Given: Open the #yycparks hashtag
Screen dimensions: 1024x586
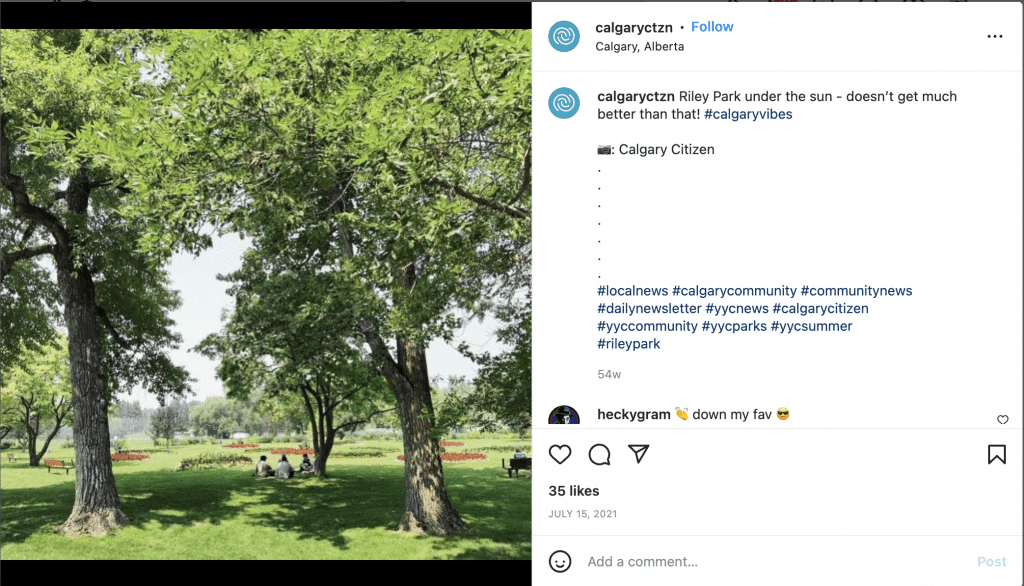Looking at the screenshot, I should tap(734, 326).
